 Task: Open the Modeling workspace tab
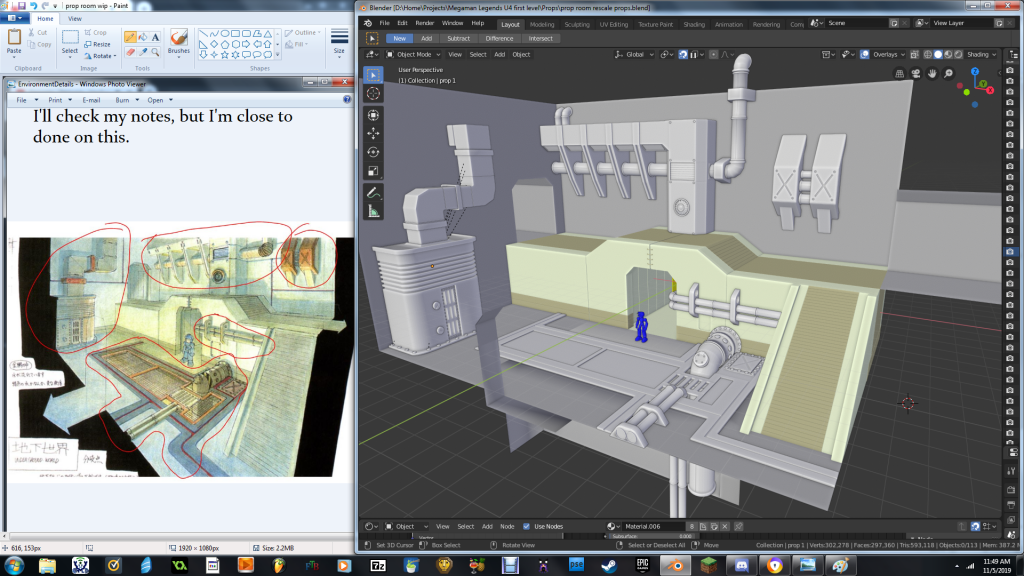541,24
